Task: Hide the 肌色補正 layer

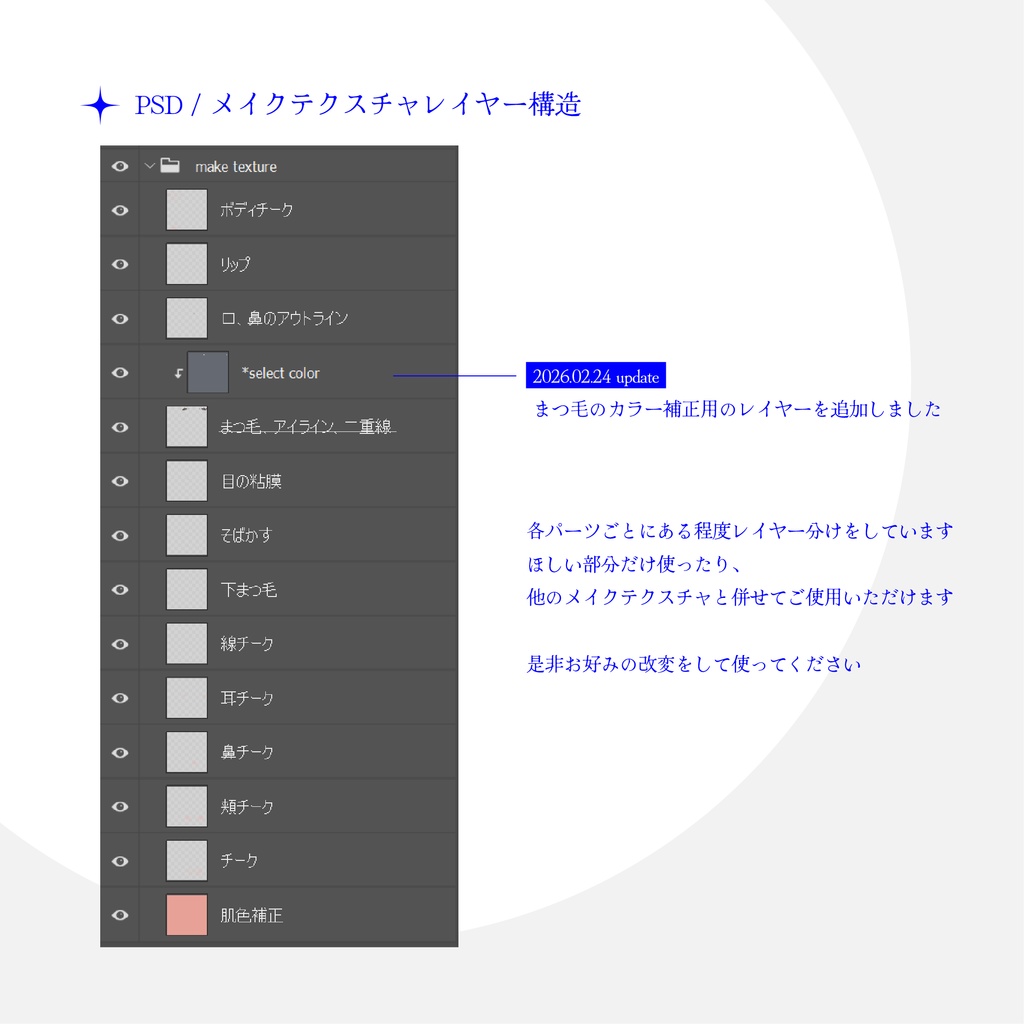Action: 120,915
